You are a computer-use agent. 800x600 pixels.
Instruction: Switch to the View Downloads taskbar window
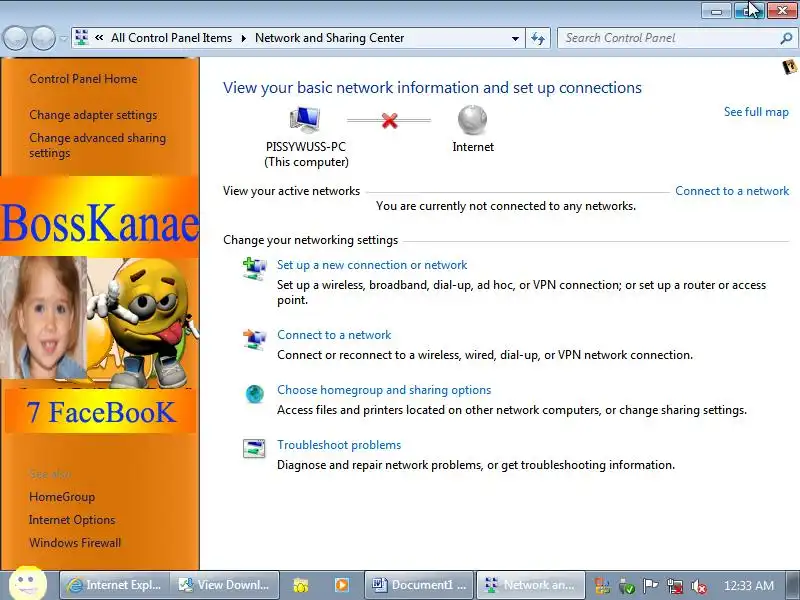point(224,585)
